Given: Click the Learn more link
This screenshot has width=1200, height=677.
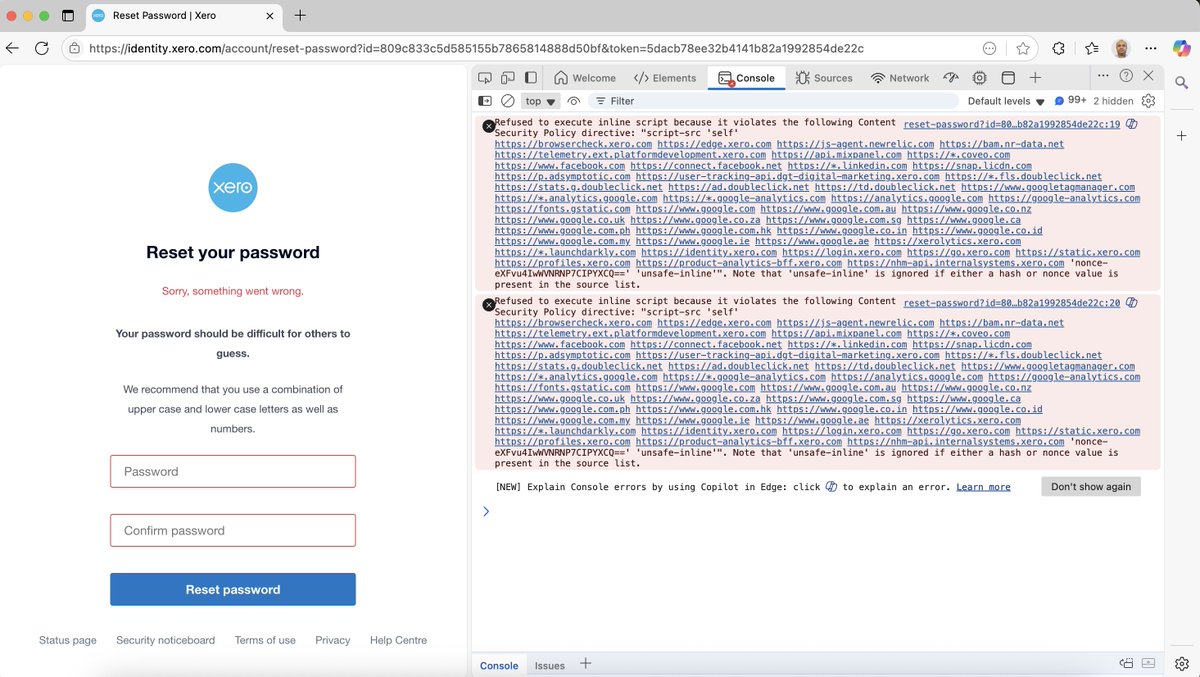Looking at the screenshot, I should 983,487.
